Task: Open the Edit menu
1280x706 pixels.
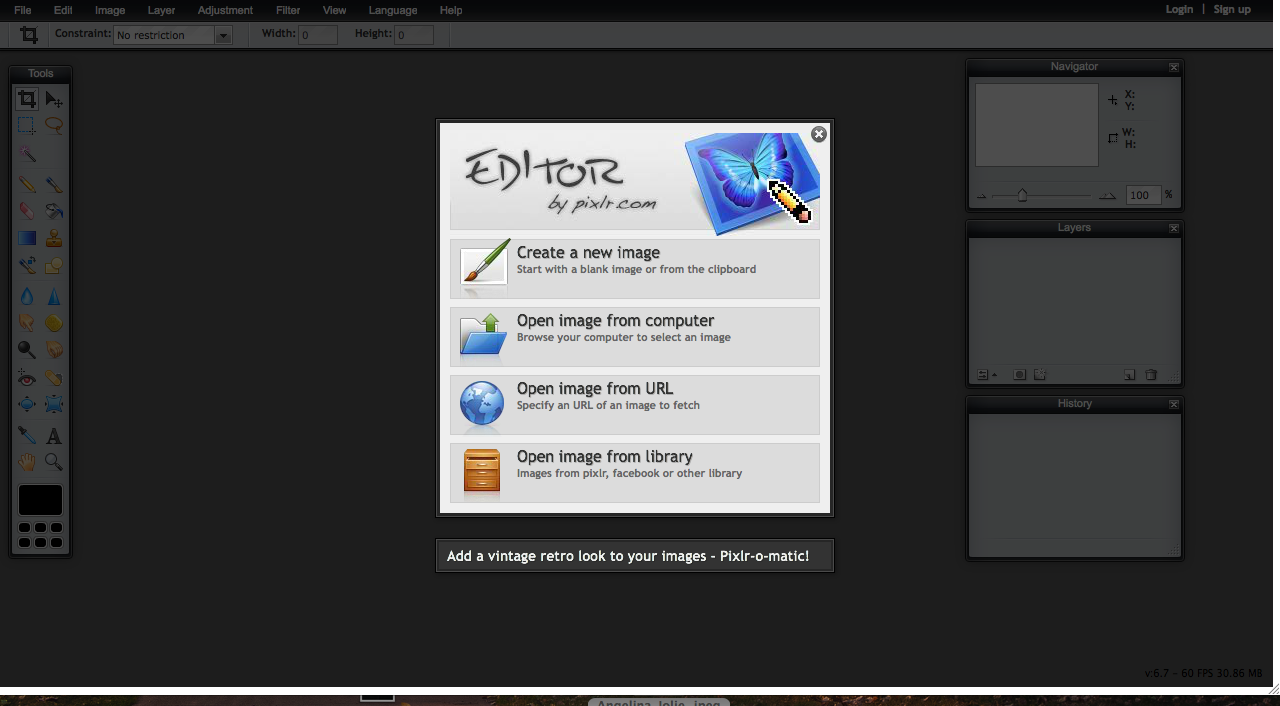Action: (x=63, y=10)
